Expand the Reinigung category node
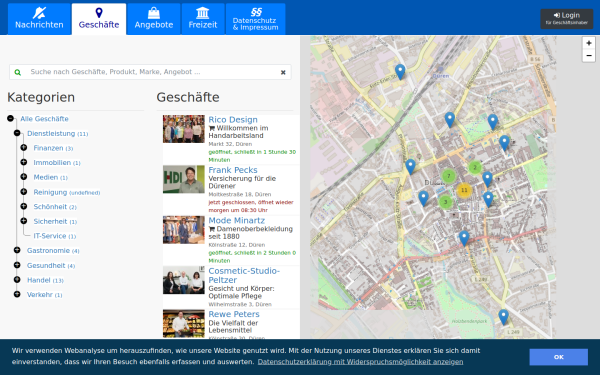The height and width of the screenshot is (375, 600). (24, 192)
